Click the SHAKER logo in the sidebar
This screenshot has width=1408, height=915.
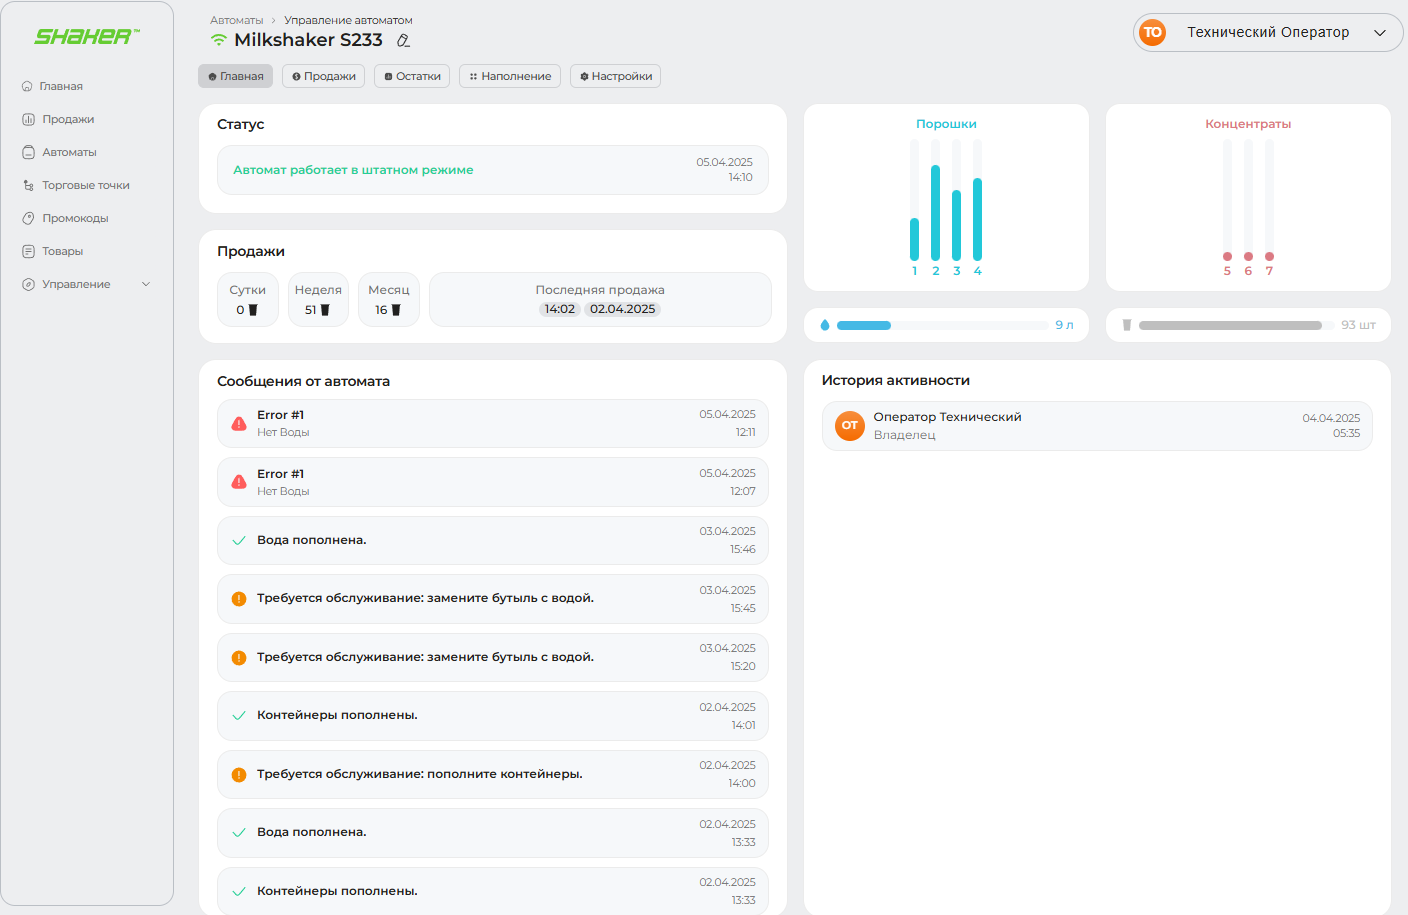click(x=87, y=37)
